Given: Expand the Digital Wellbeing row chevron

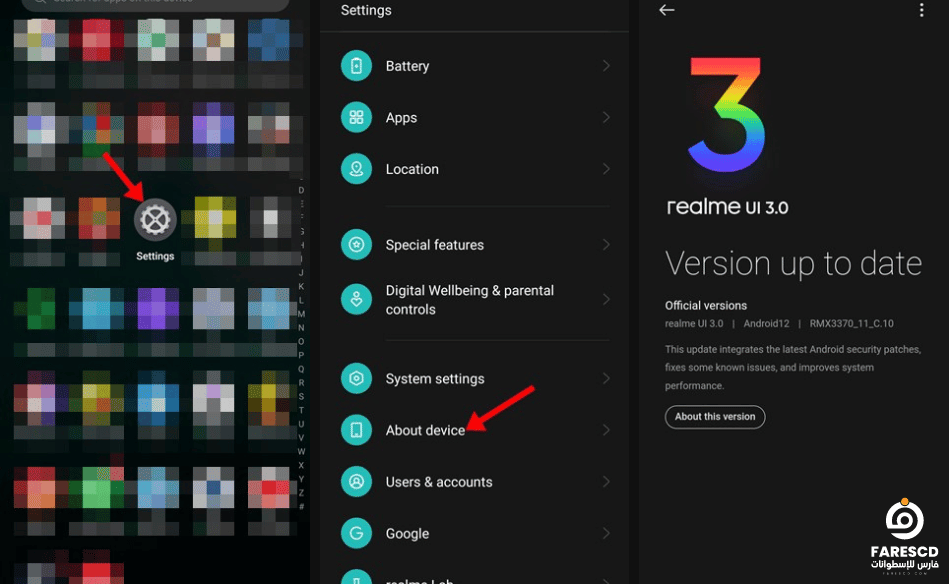Looking at the screenshot, I should 606,300.
